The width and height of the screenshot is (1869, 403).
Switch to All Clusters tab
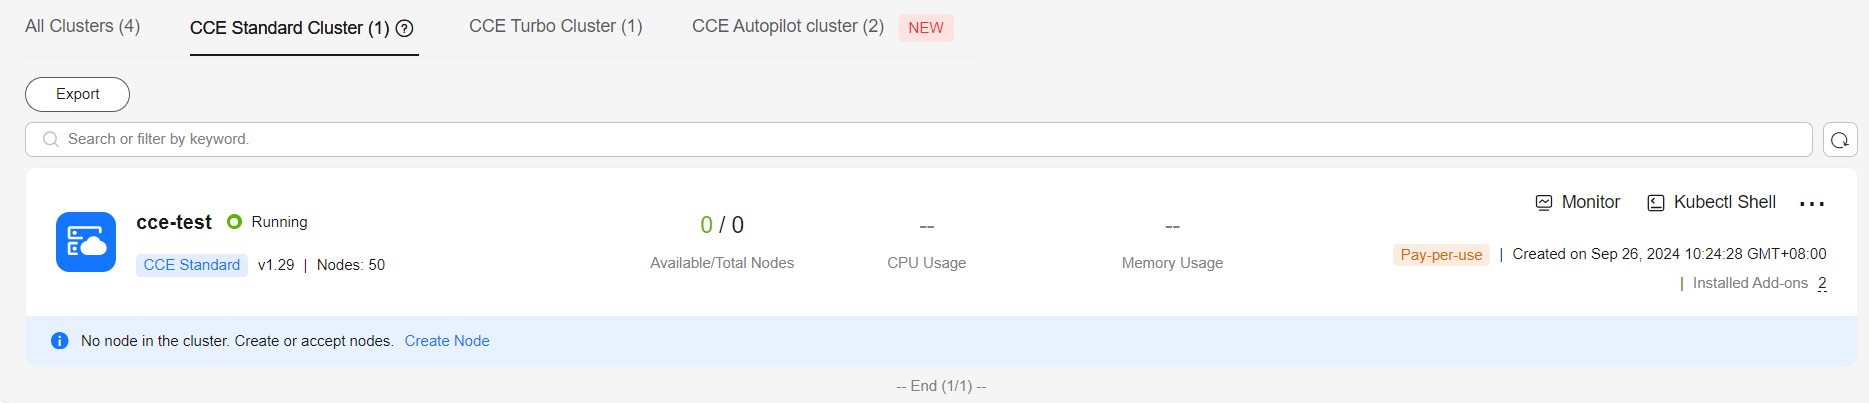pyautogui.click(x=83, y=26)
